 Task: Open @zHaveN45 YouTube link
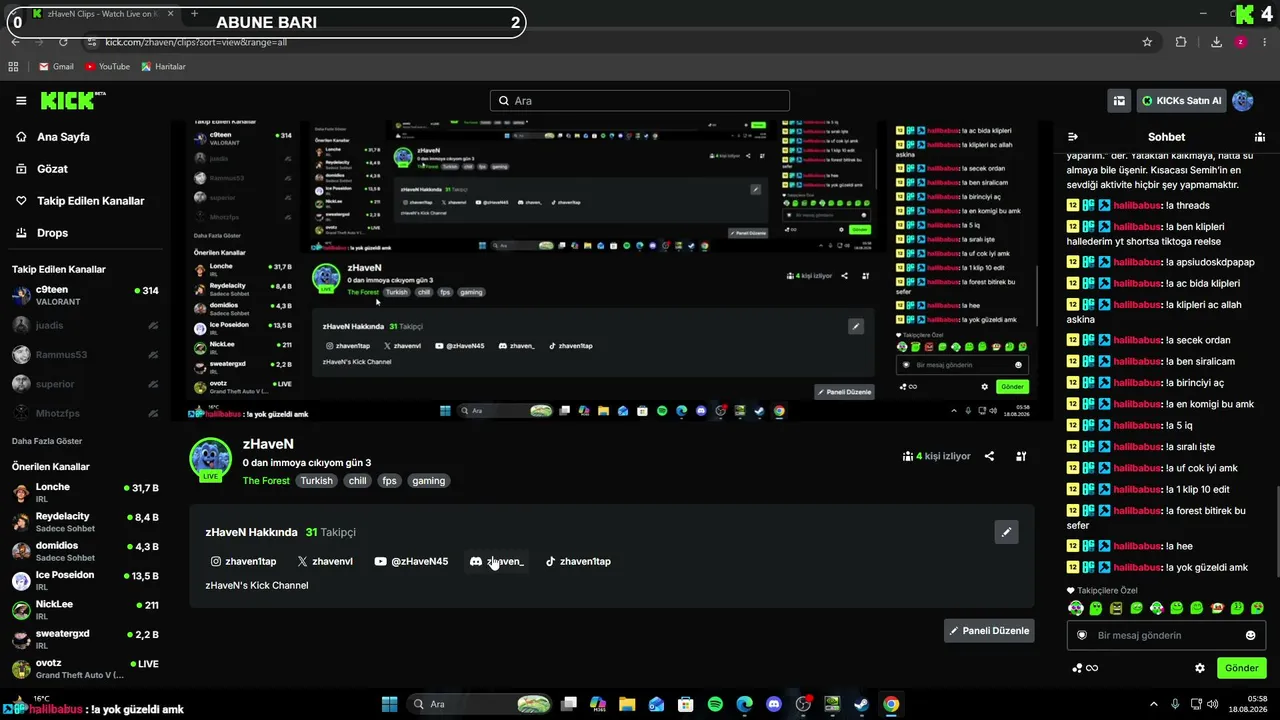point(411,561)
